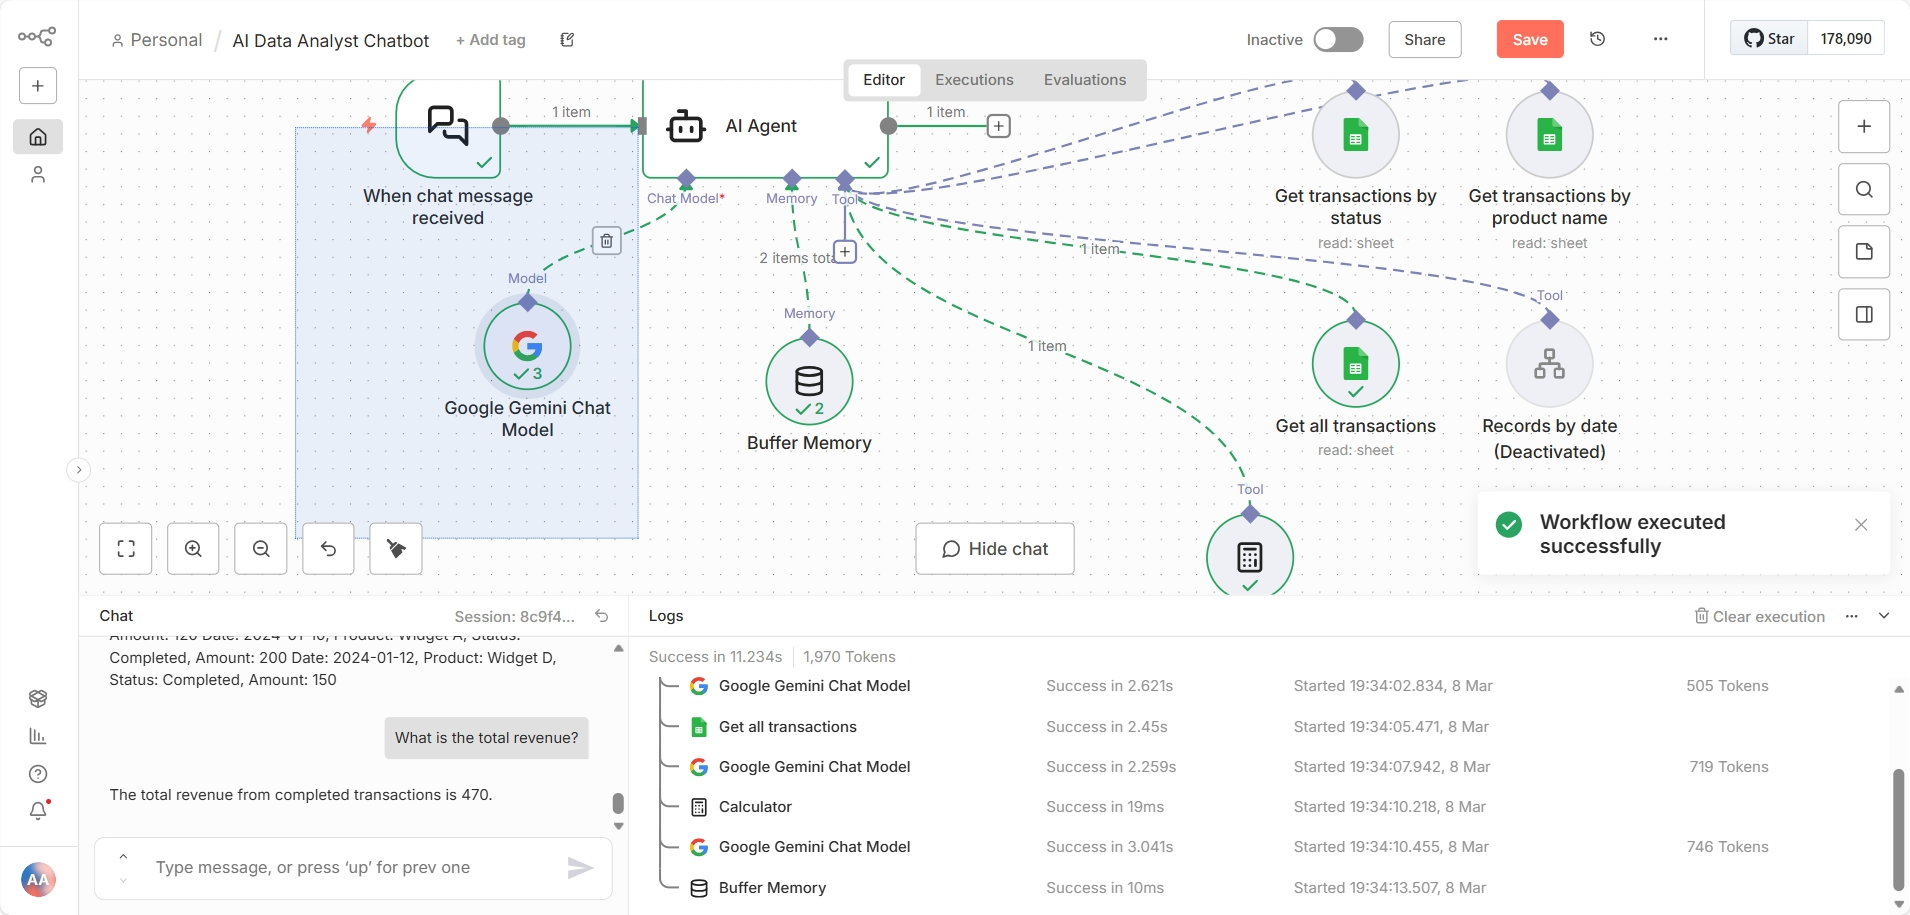Switch to the Evaluations tab

[1084, 80]
